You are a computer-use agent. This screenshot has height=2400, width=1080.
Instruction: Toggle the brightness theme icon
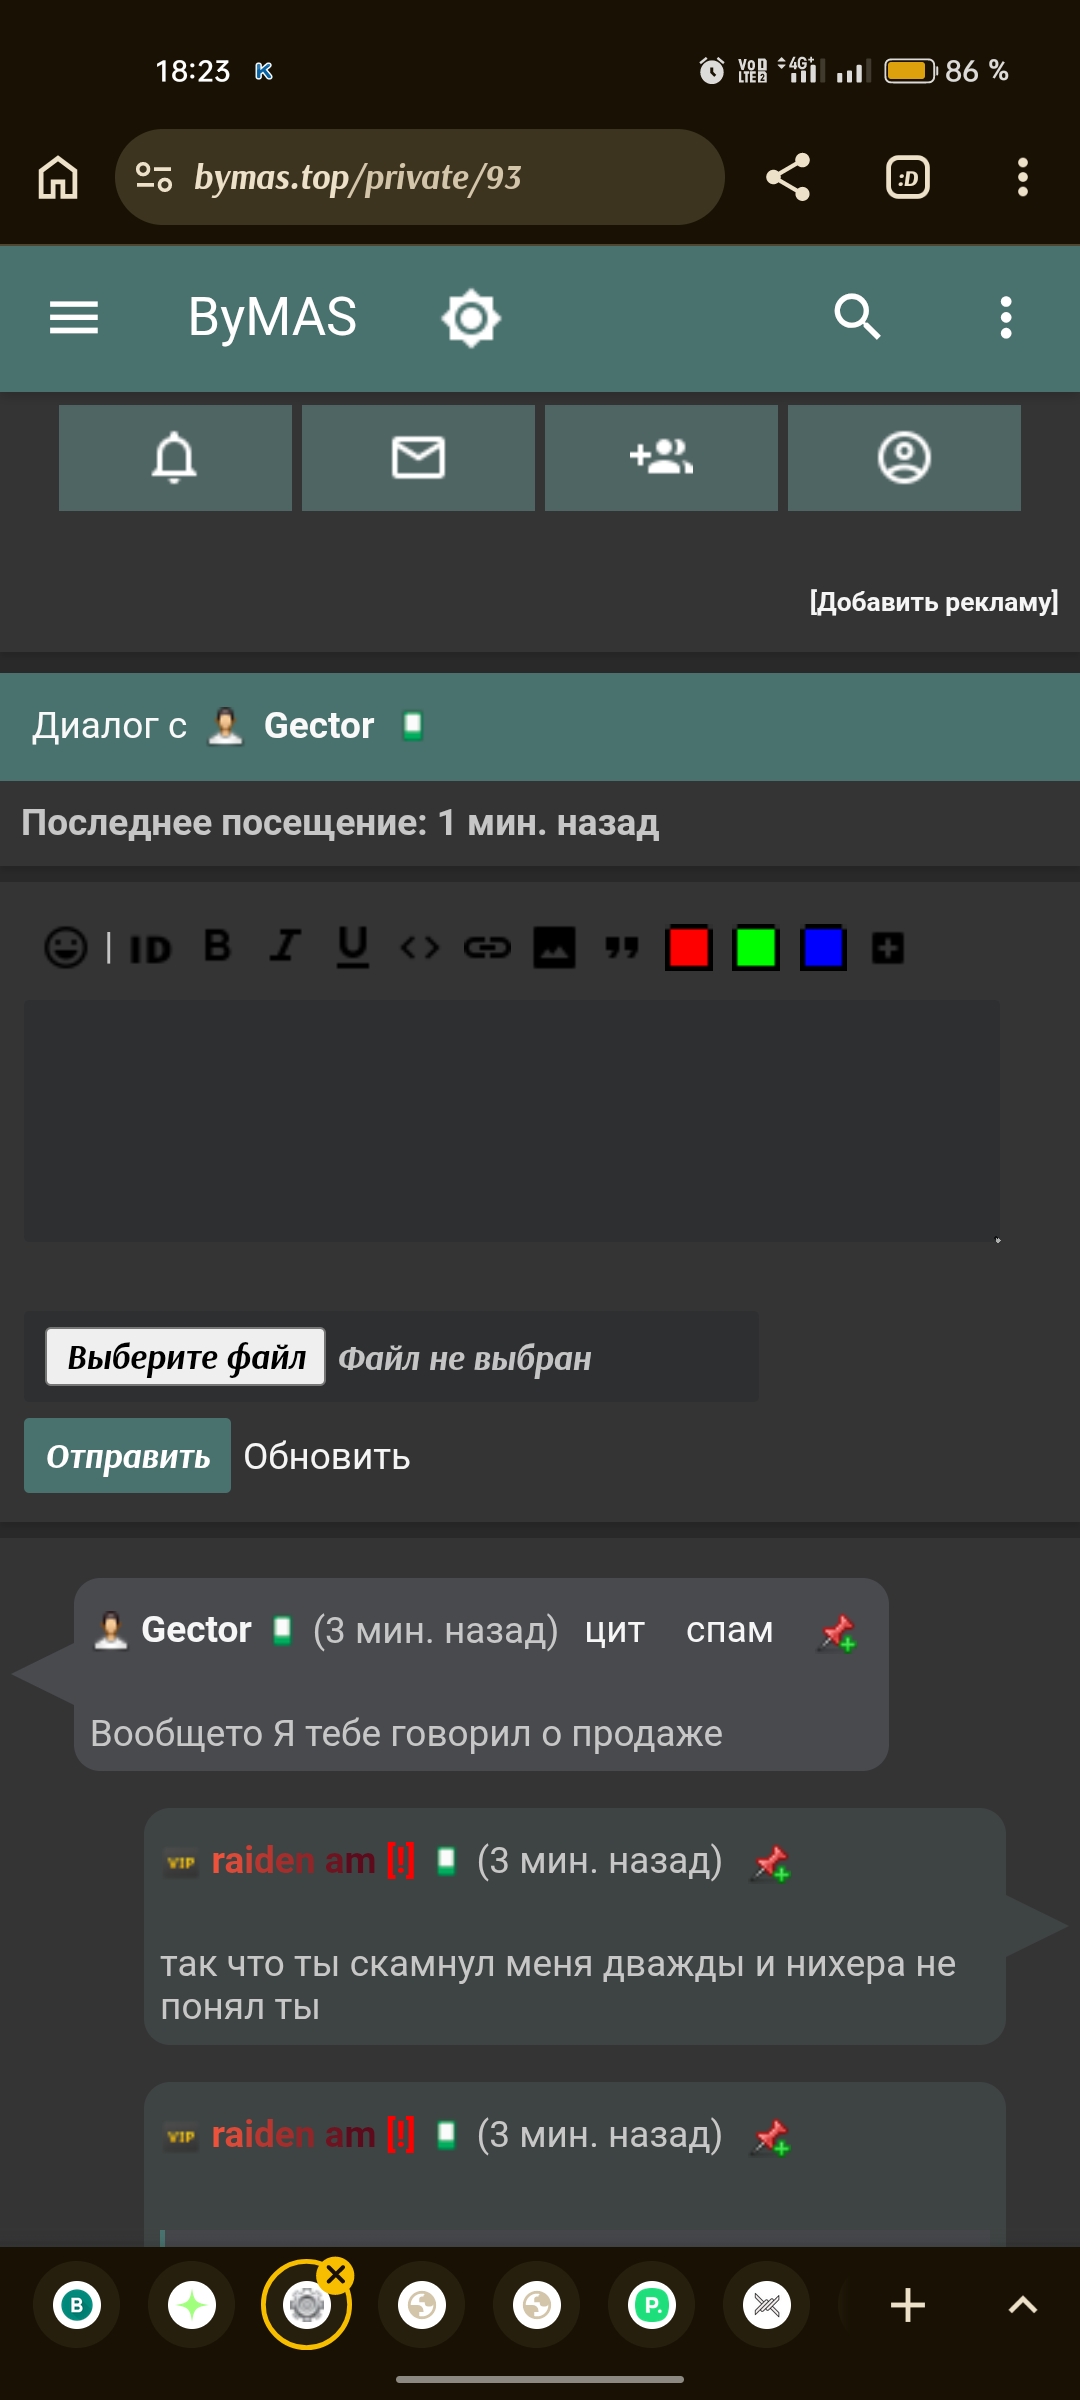pos(471,319)
